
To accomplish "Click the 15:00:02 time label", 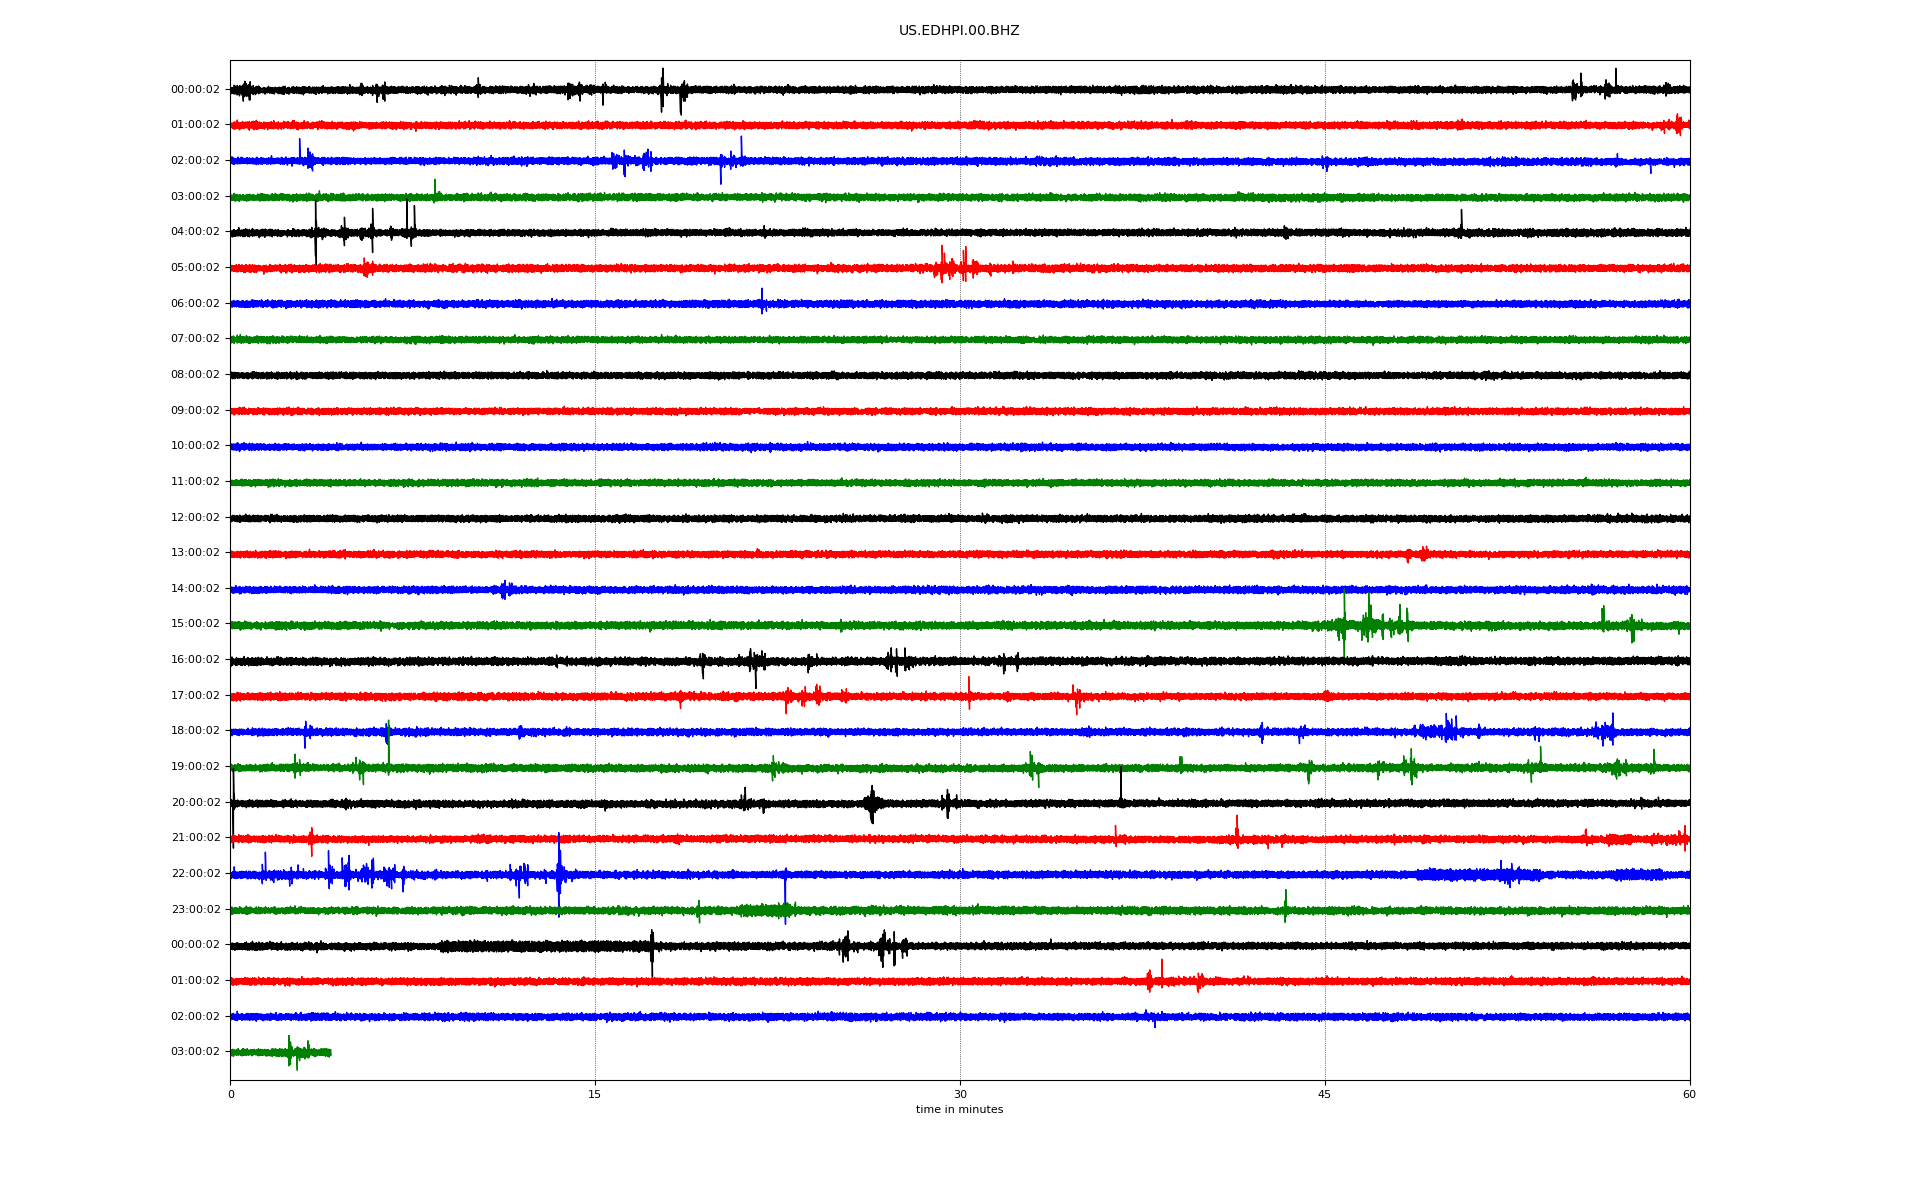I will (195, 624).
